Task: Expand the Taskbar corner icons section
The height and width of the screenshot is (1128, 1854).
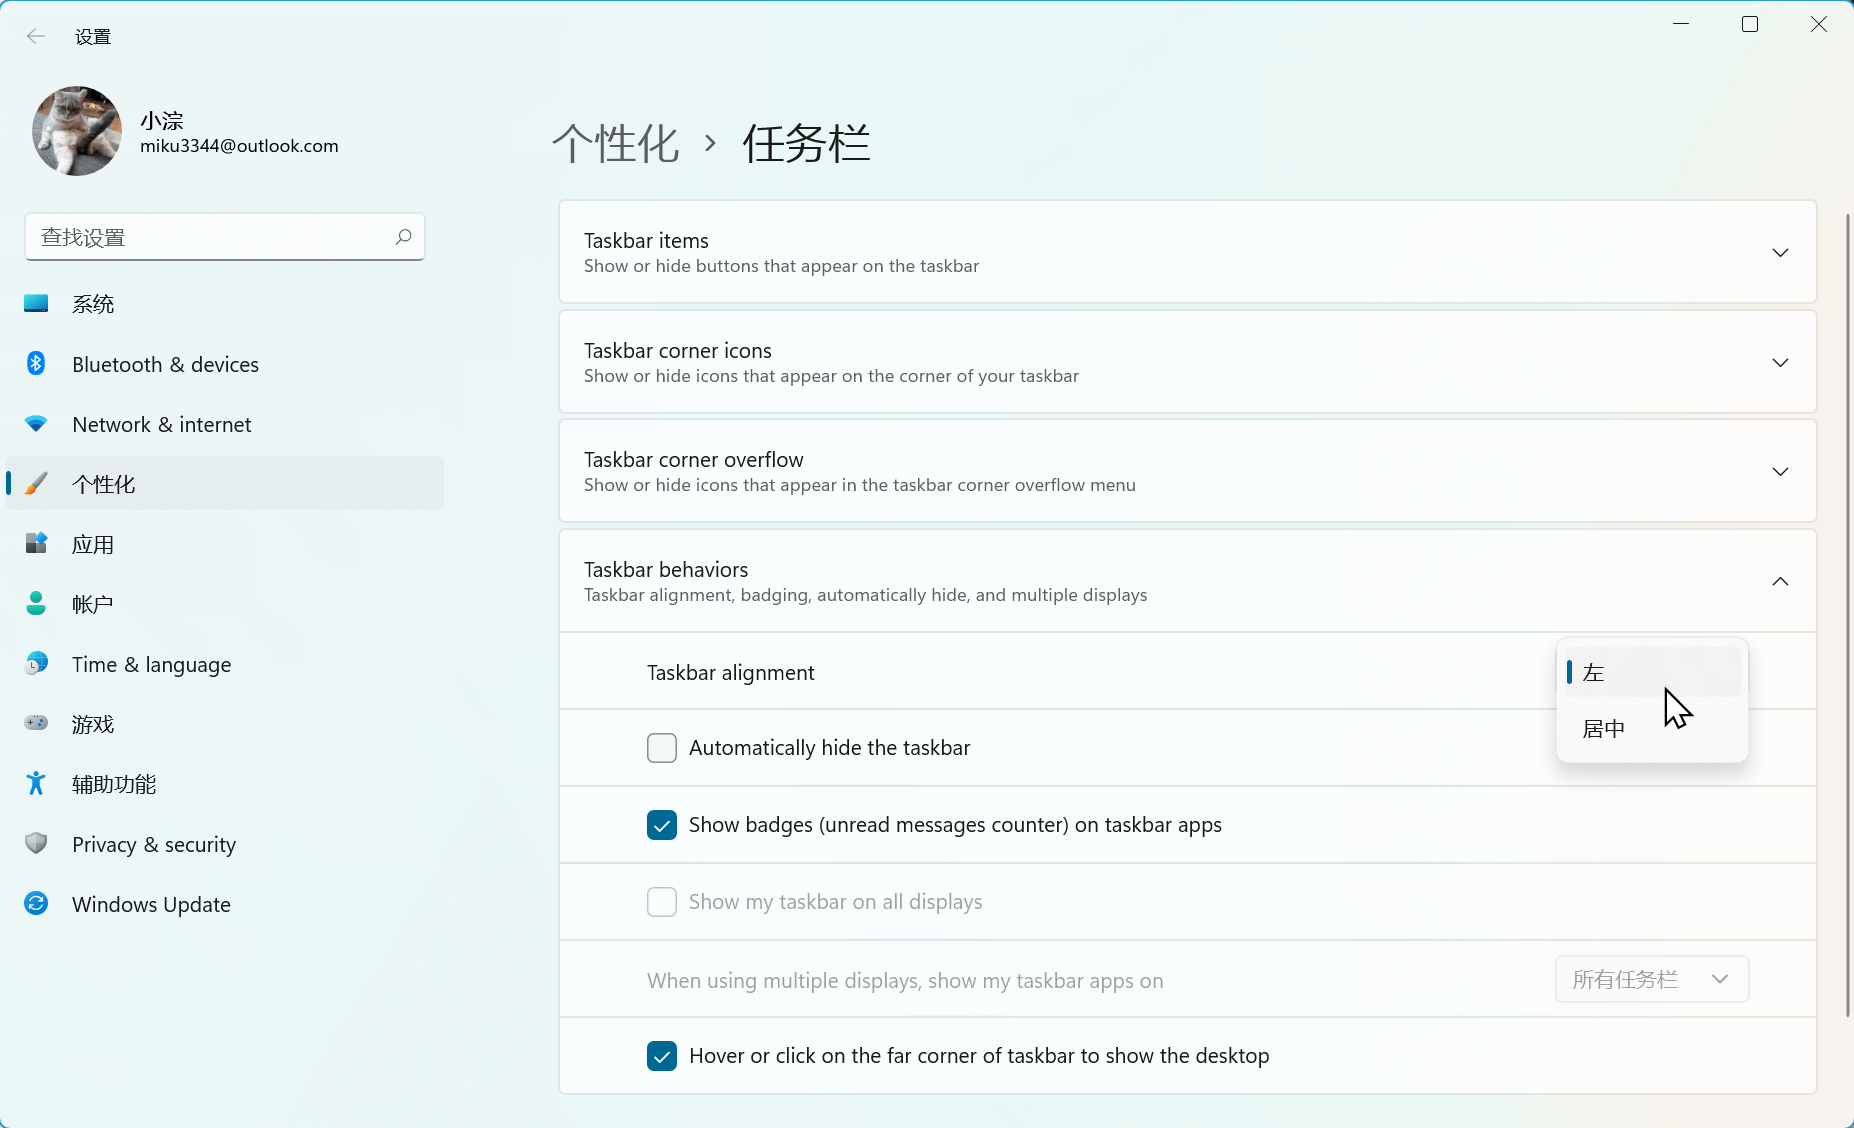Action: click(1780, 362)
